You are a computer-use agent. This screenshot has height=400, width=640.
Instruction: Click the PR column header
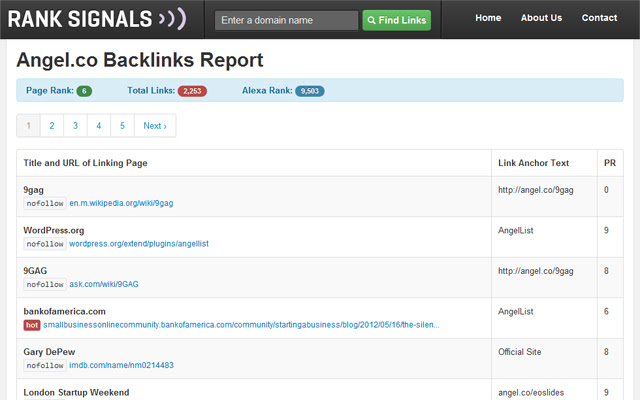click(610, 163)
